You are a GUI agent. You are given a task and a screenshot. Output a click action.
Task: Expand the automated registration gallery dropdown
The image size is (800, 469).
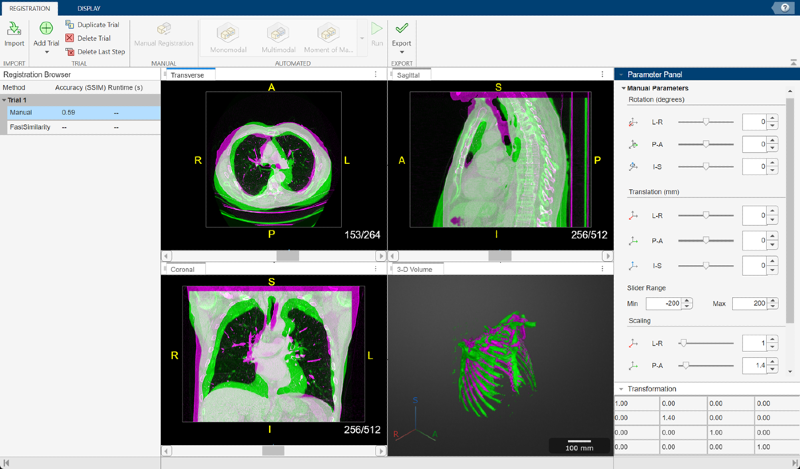(x=361, y=37)
